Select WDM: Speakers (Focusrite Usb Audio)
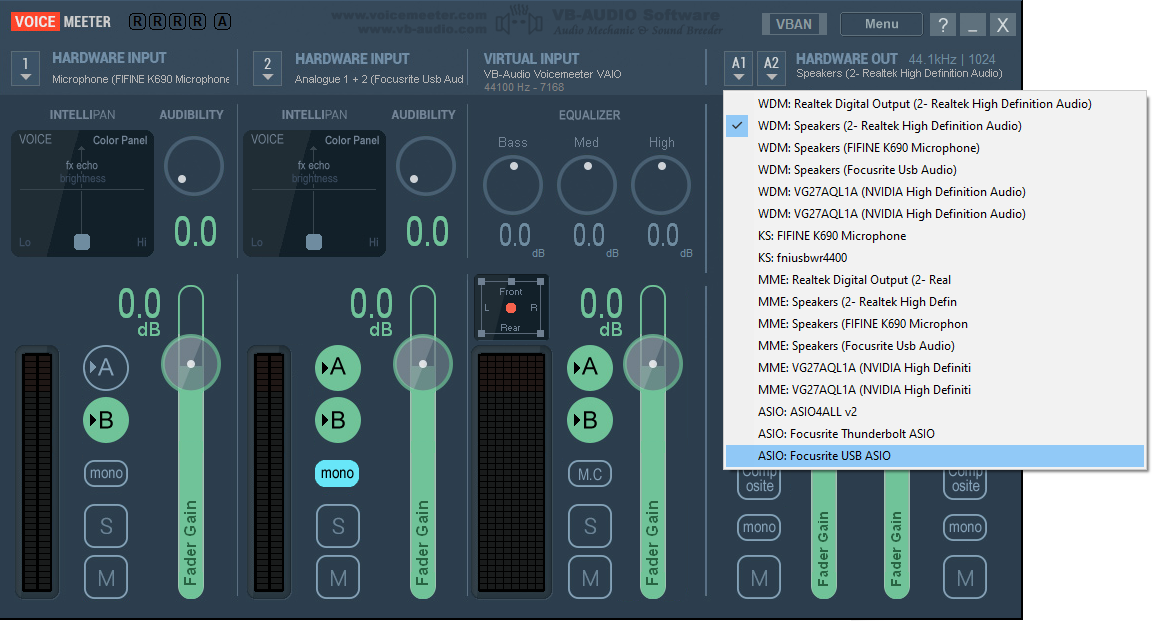 click(935, 170)
